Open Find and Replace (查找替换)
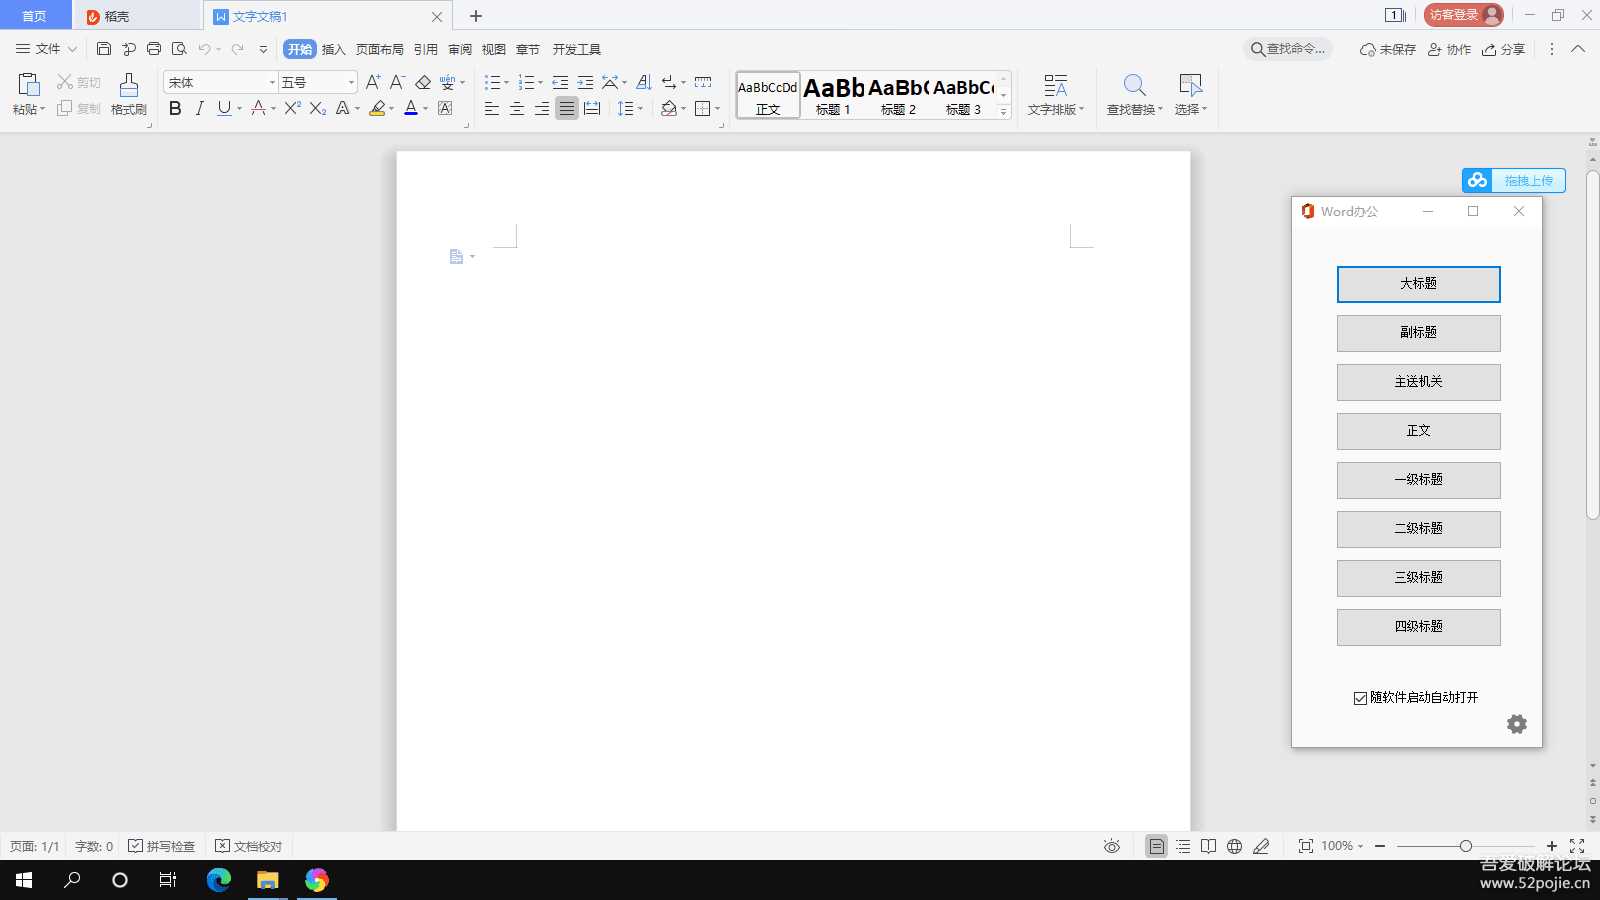 (1134, 95)
